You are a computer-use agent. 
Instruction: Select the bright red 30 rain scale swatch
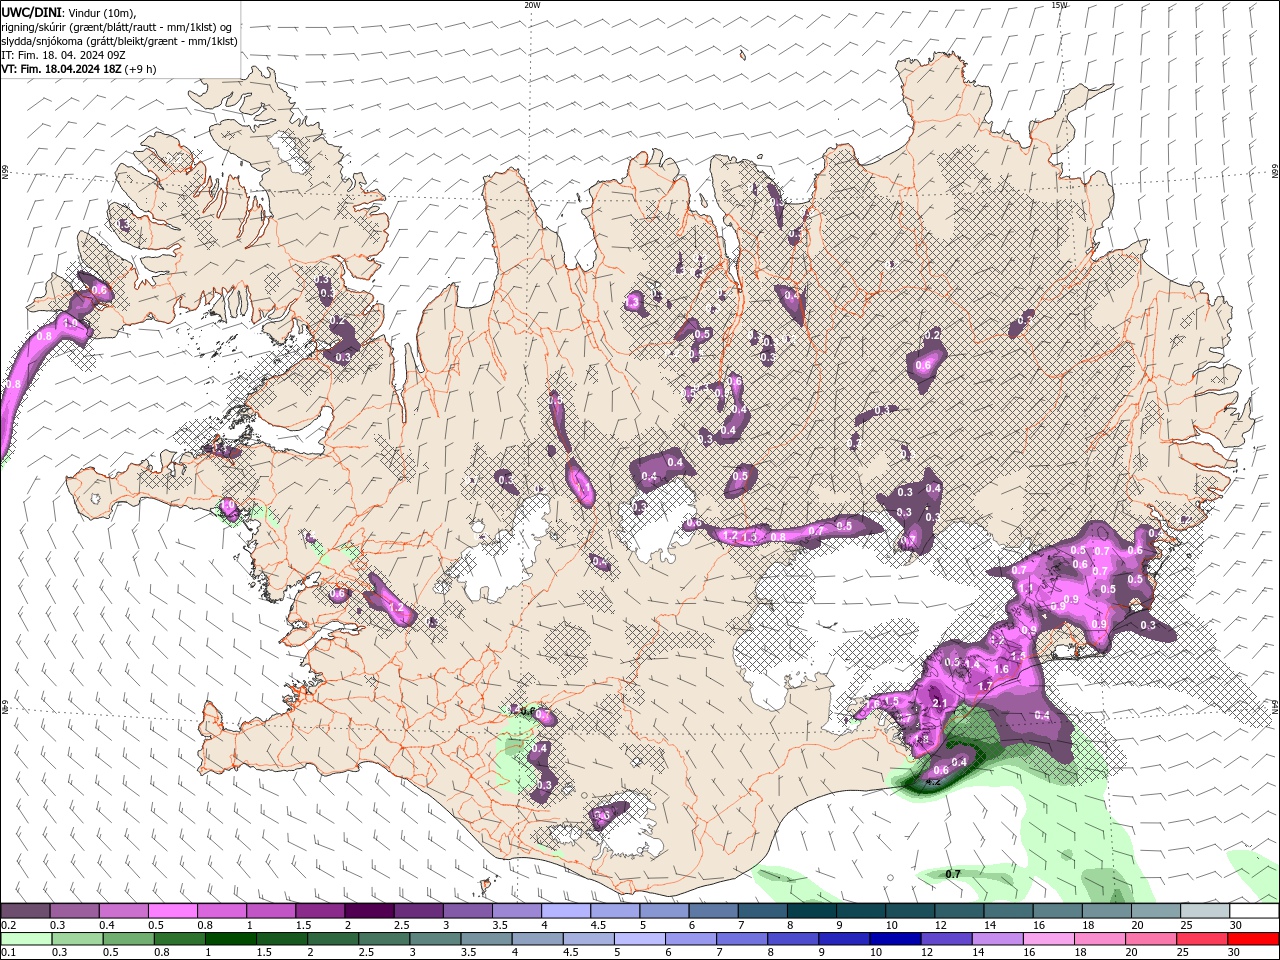(x=1253, y=939)
